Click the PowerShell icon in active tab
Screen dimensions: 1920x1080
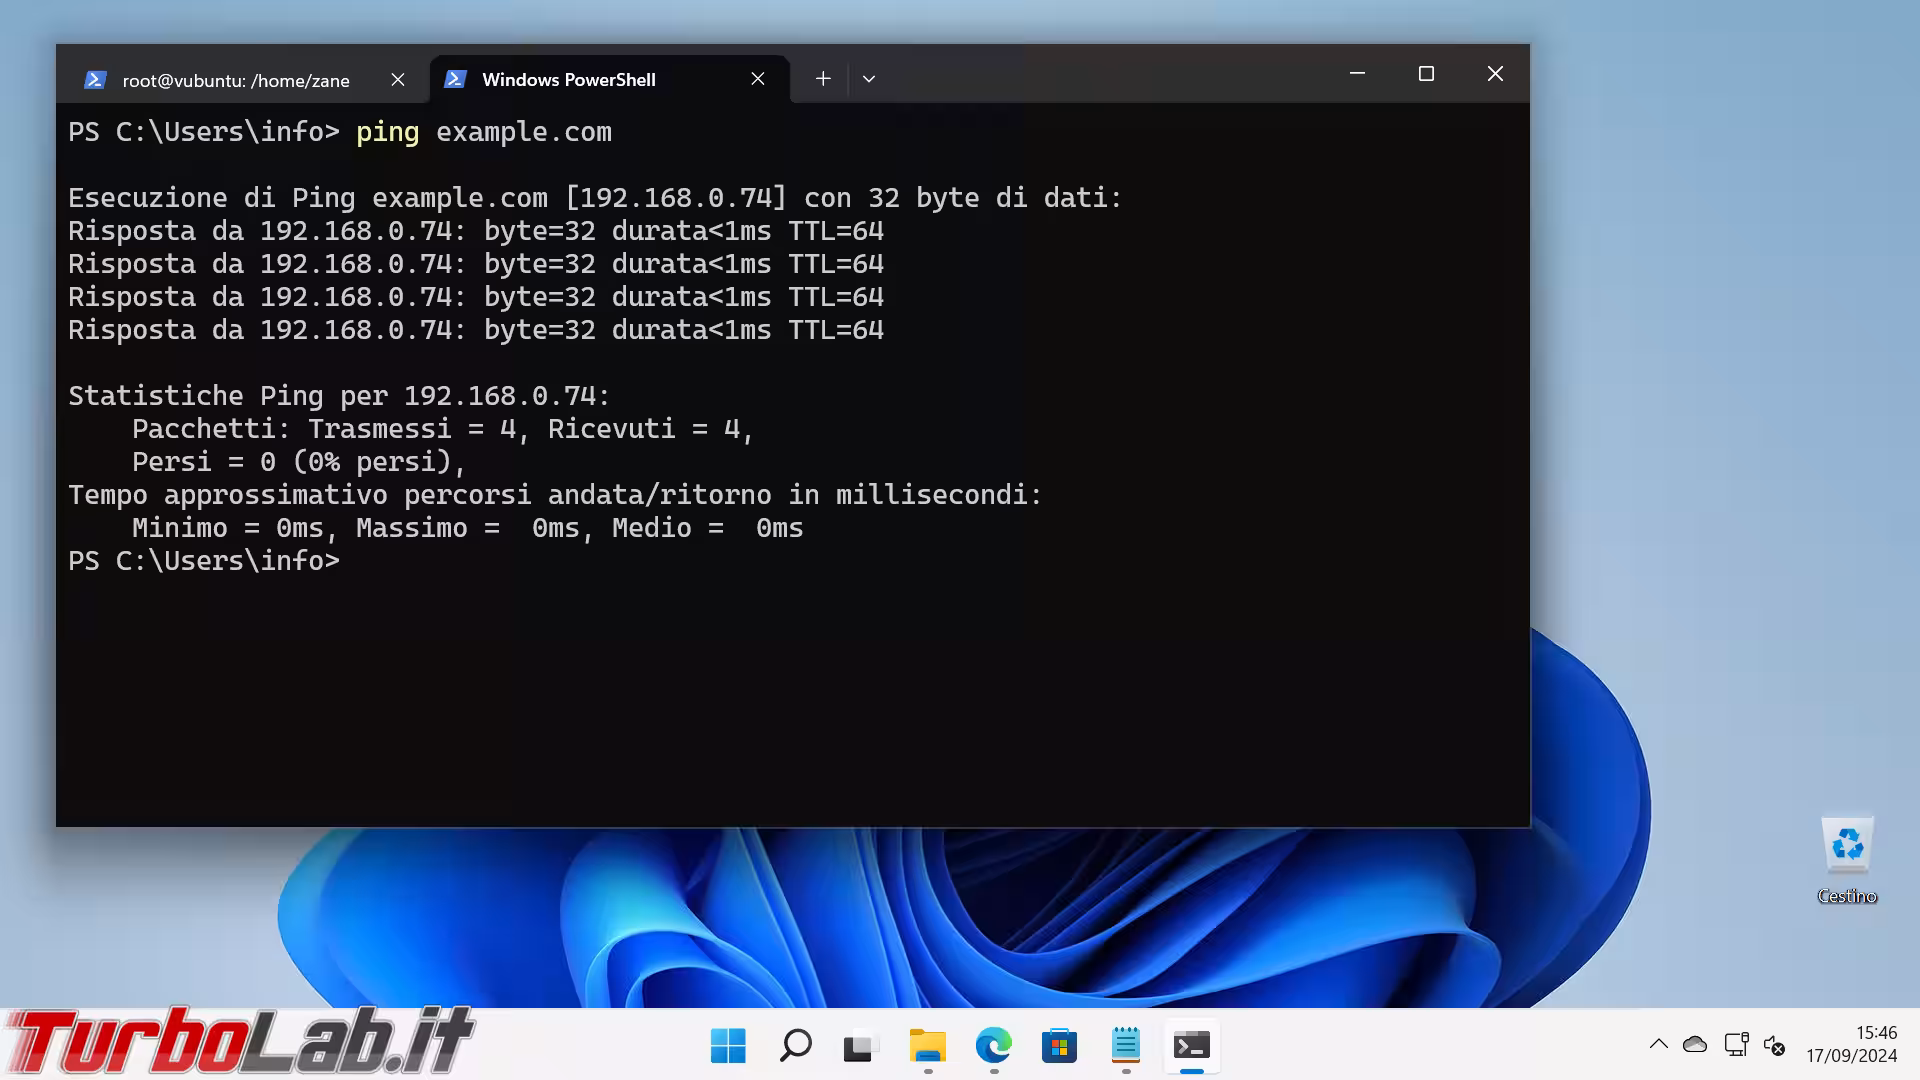[x=456, y=79]
